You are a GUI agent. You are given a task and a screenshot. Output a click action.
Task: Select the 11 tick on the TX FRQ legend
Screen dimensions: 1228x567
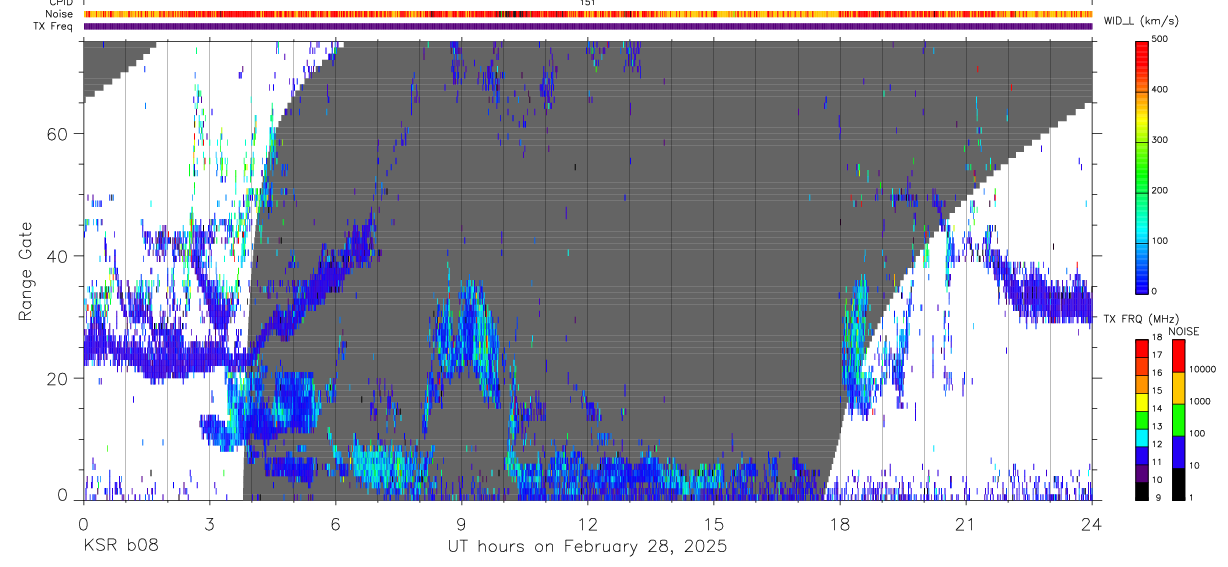(x=1158, y=463)
